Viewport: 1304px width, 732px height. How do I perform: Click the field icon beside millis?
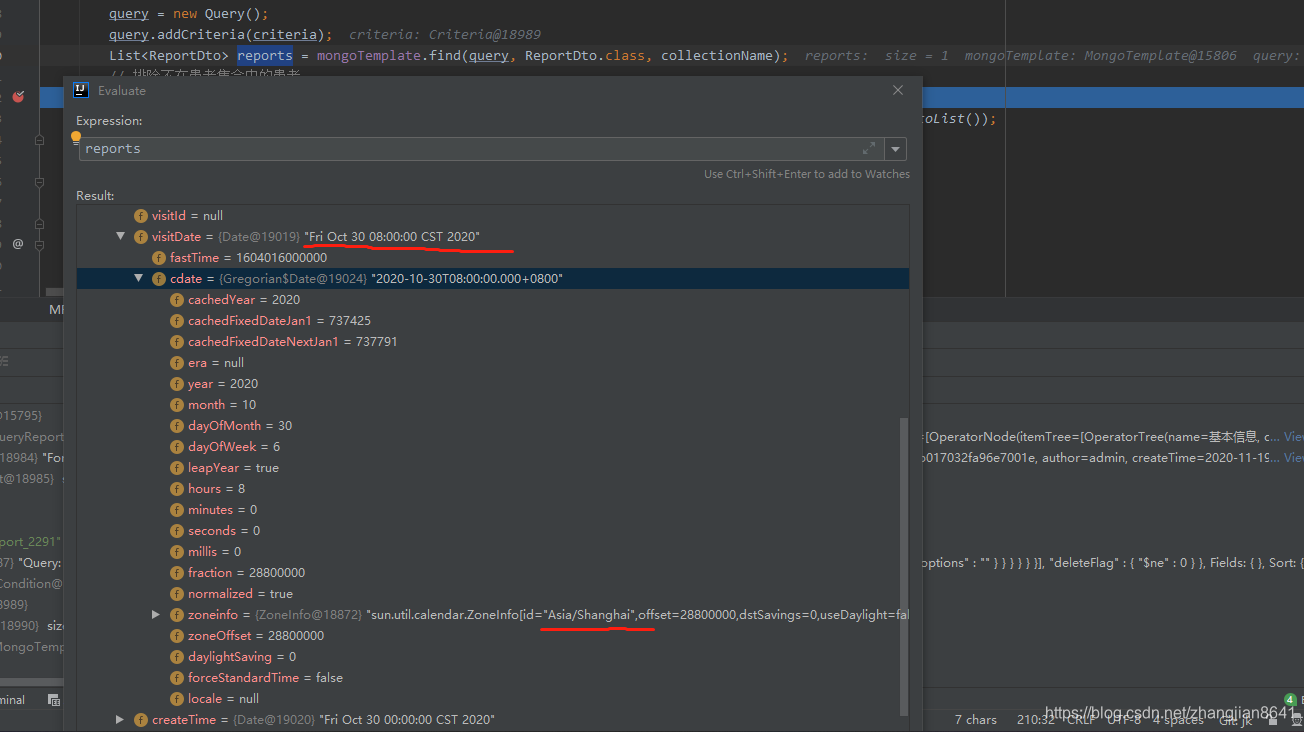(177, 551)
